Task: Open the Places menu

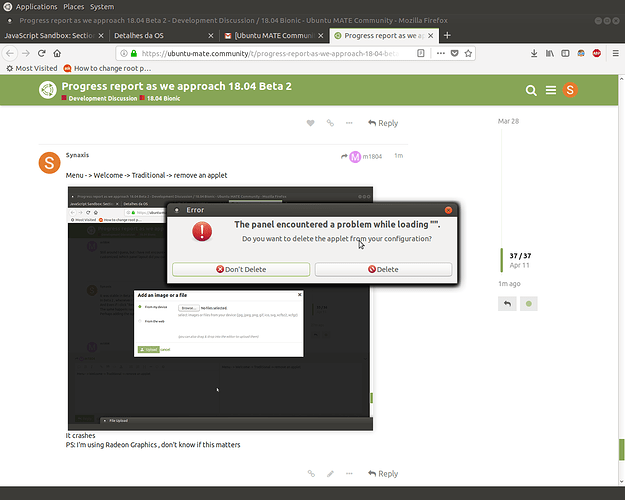Action: tap(73, 7)
